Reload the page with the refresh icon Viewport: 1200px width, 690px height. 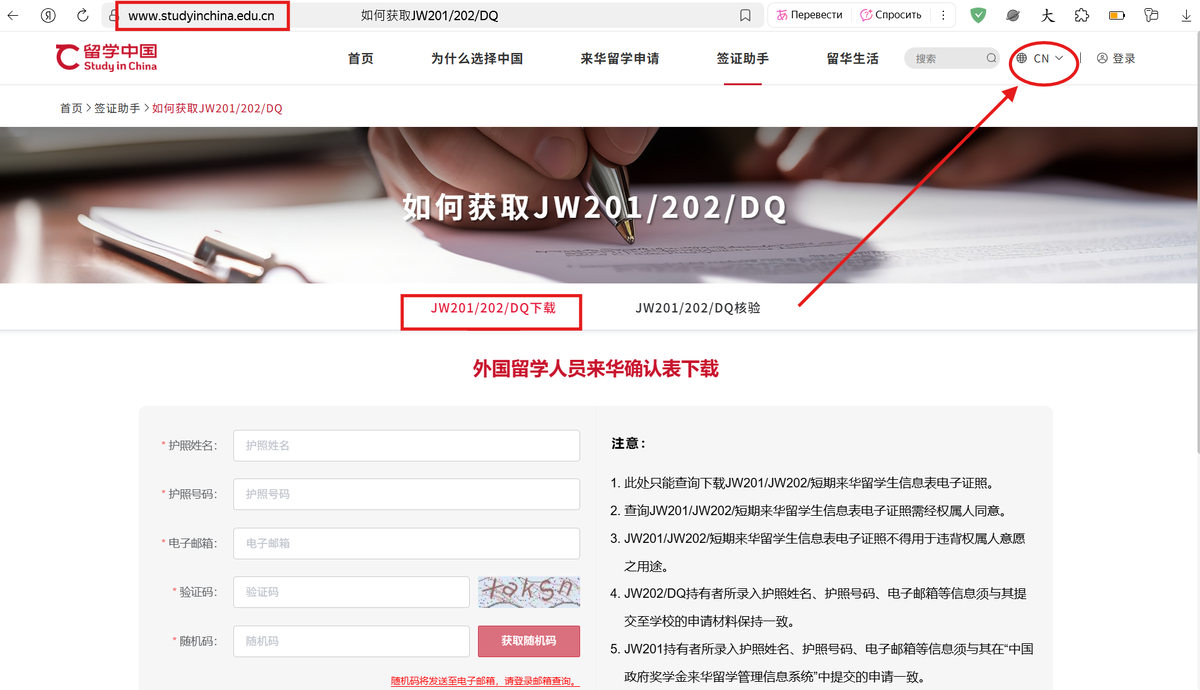(x=83, y=15)
